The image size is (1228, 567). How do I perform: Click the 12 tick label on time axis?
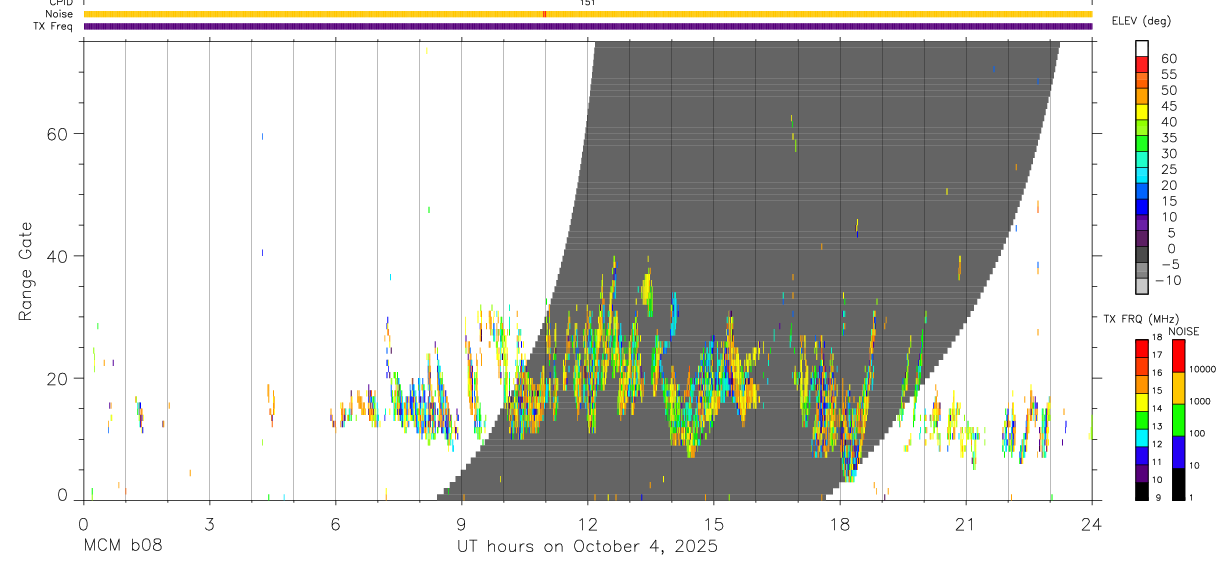(587, 525)
